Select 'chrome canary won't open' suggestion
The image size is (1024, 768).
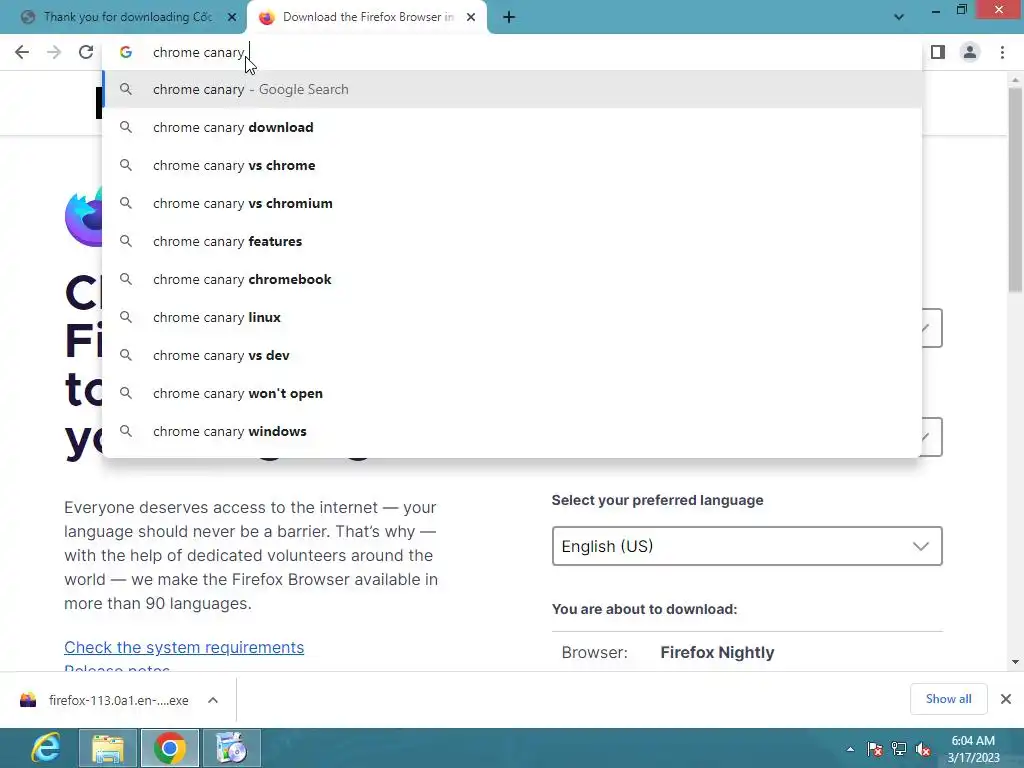513,393
